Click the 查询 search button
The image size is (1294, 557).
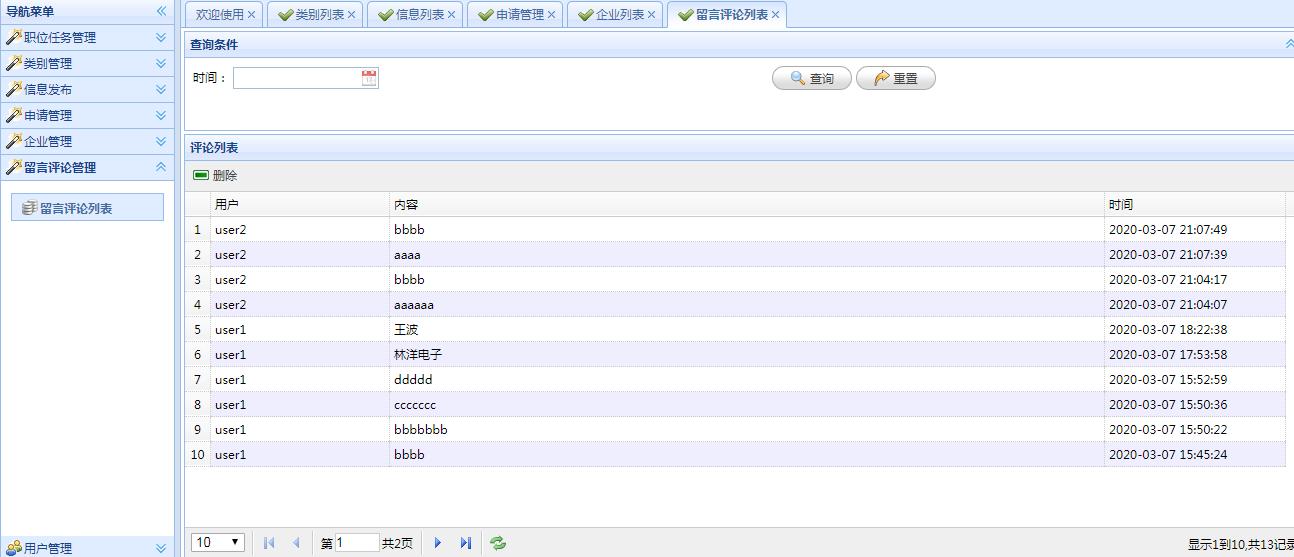point(812,78)
